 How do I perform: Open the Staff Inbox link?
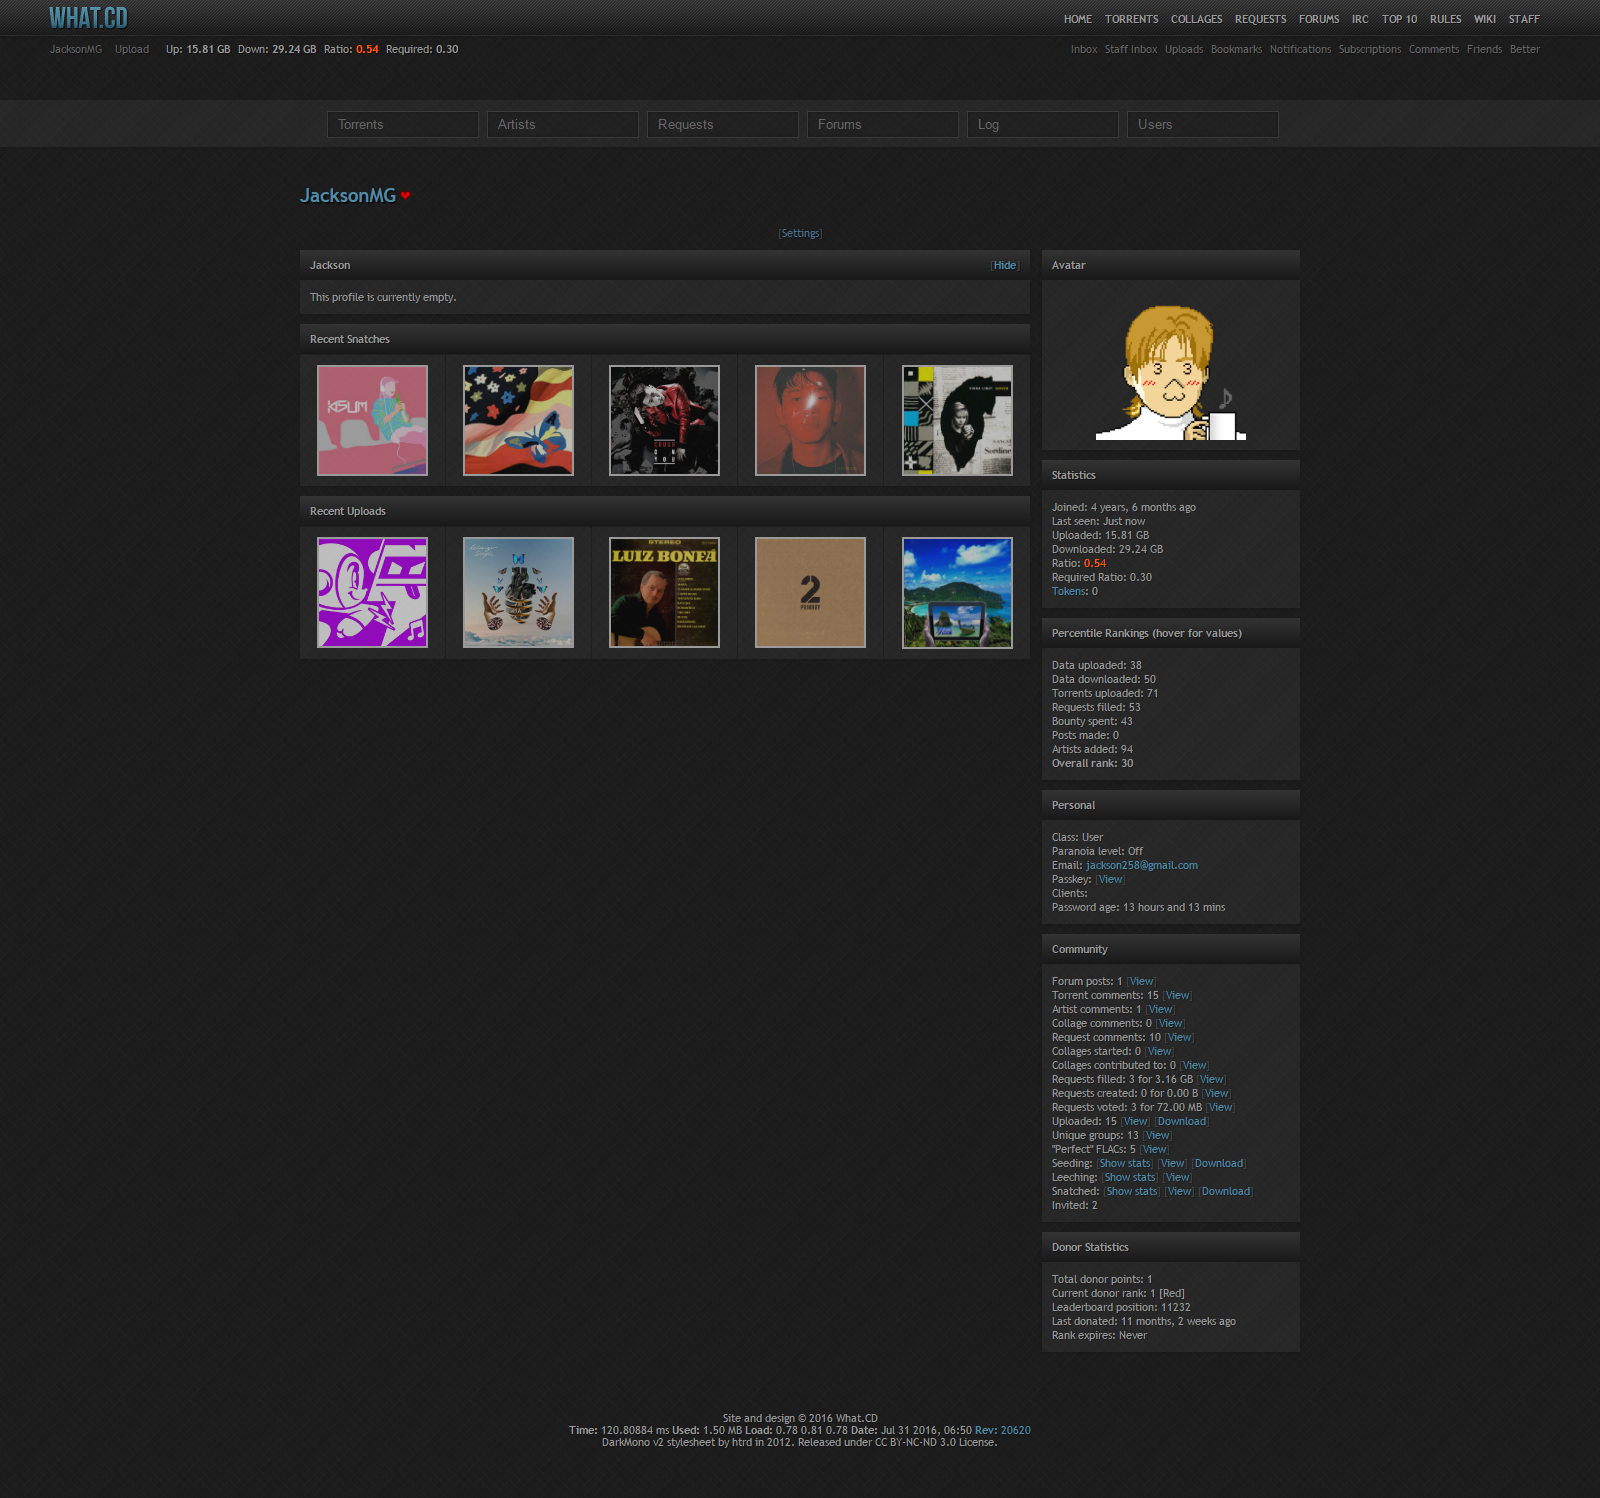point(1131,49)
